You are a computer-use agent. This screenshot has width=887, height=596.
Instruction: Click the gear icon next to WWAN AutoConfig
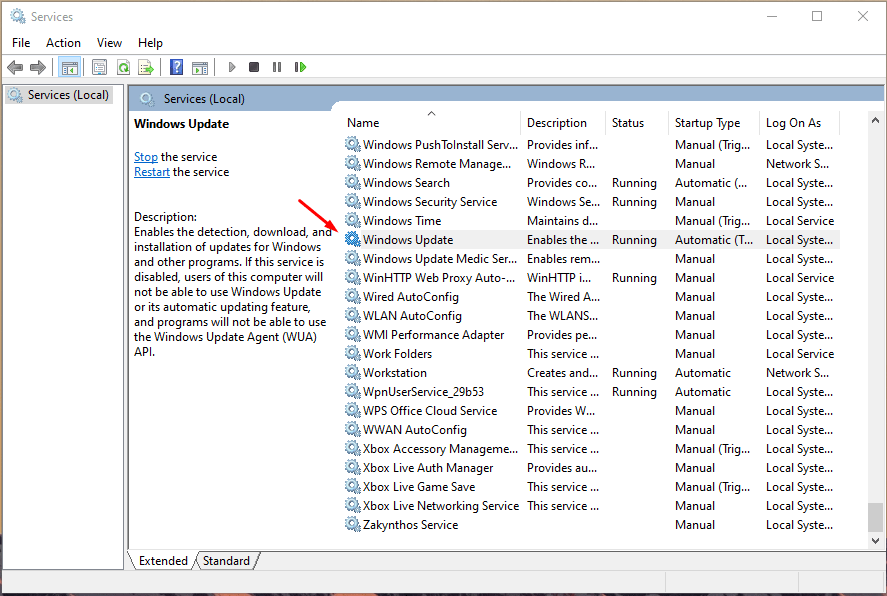353,429
